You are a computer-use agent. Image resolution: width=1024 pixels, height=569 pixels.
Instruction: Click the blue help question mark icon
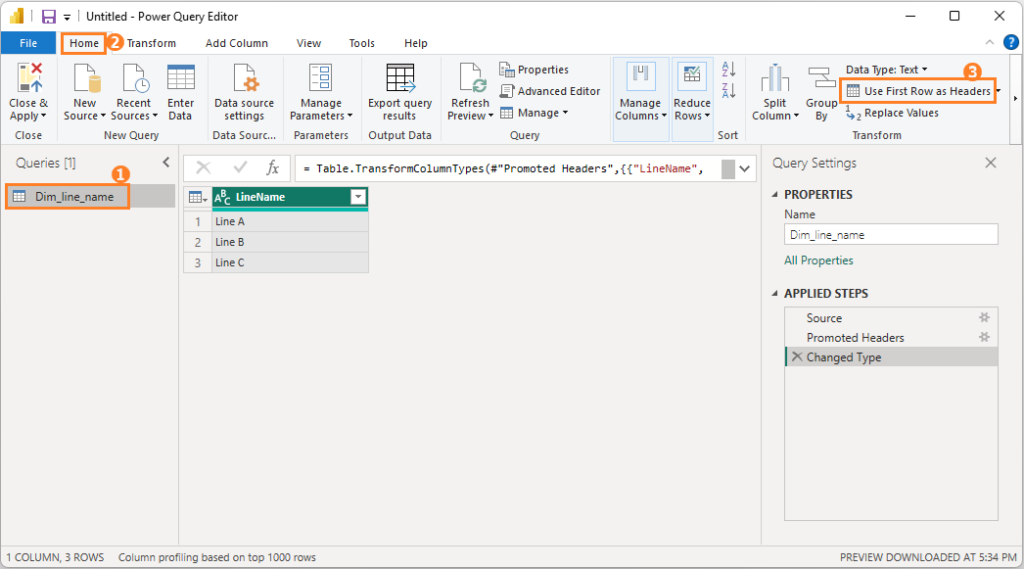[1010, 42]
